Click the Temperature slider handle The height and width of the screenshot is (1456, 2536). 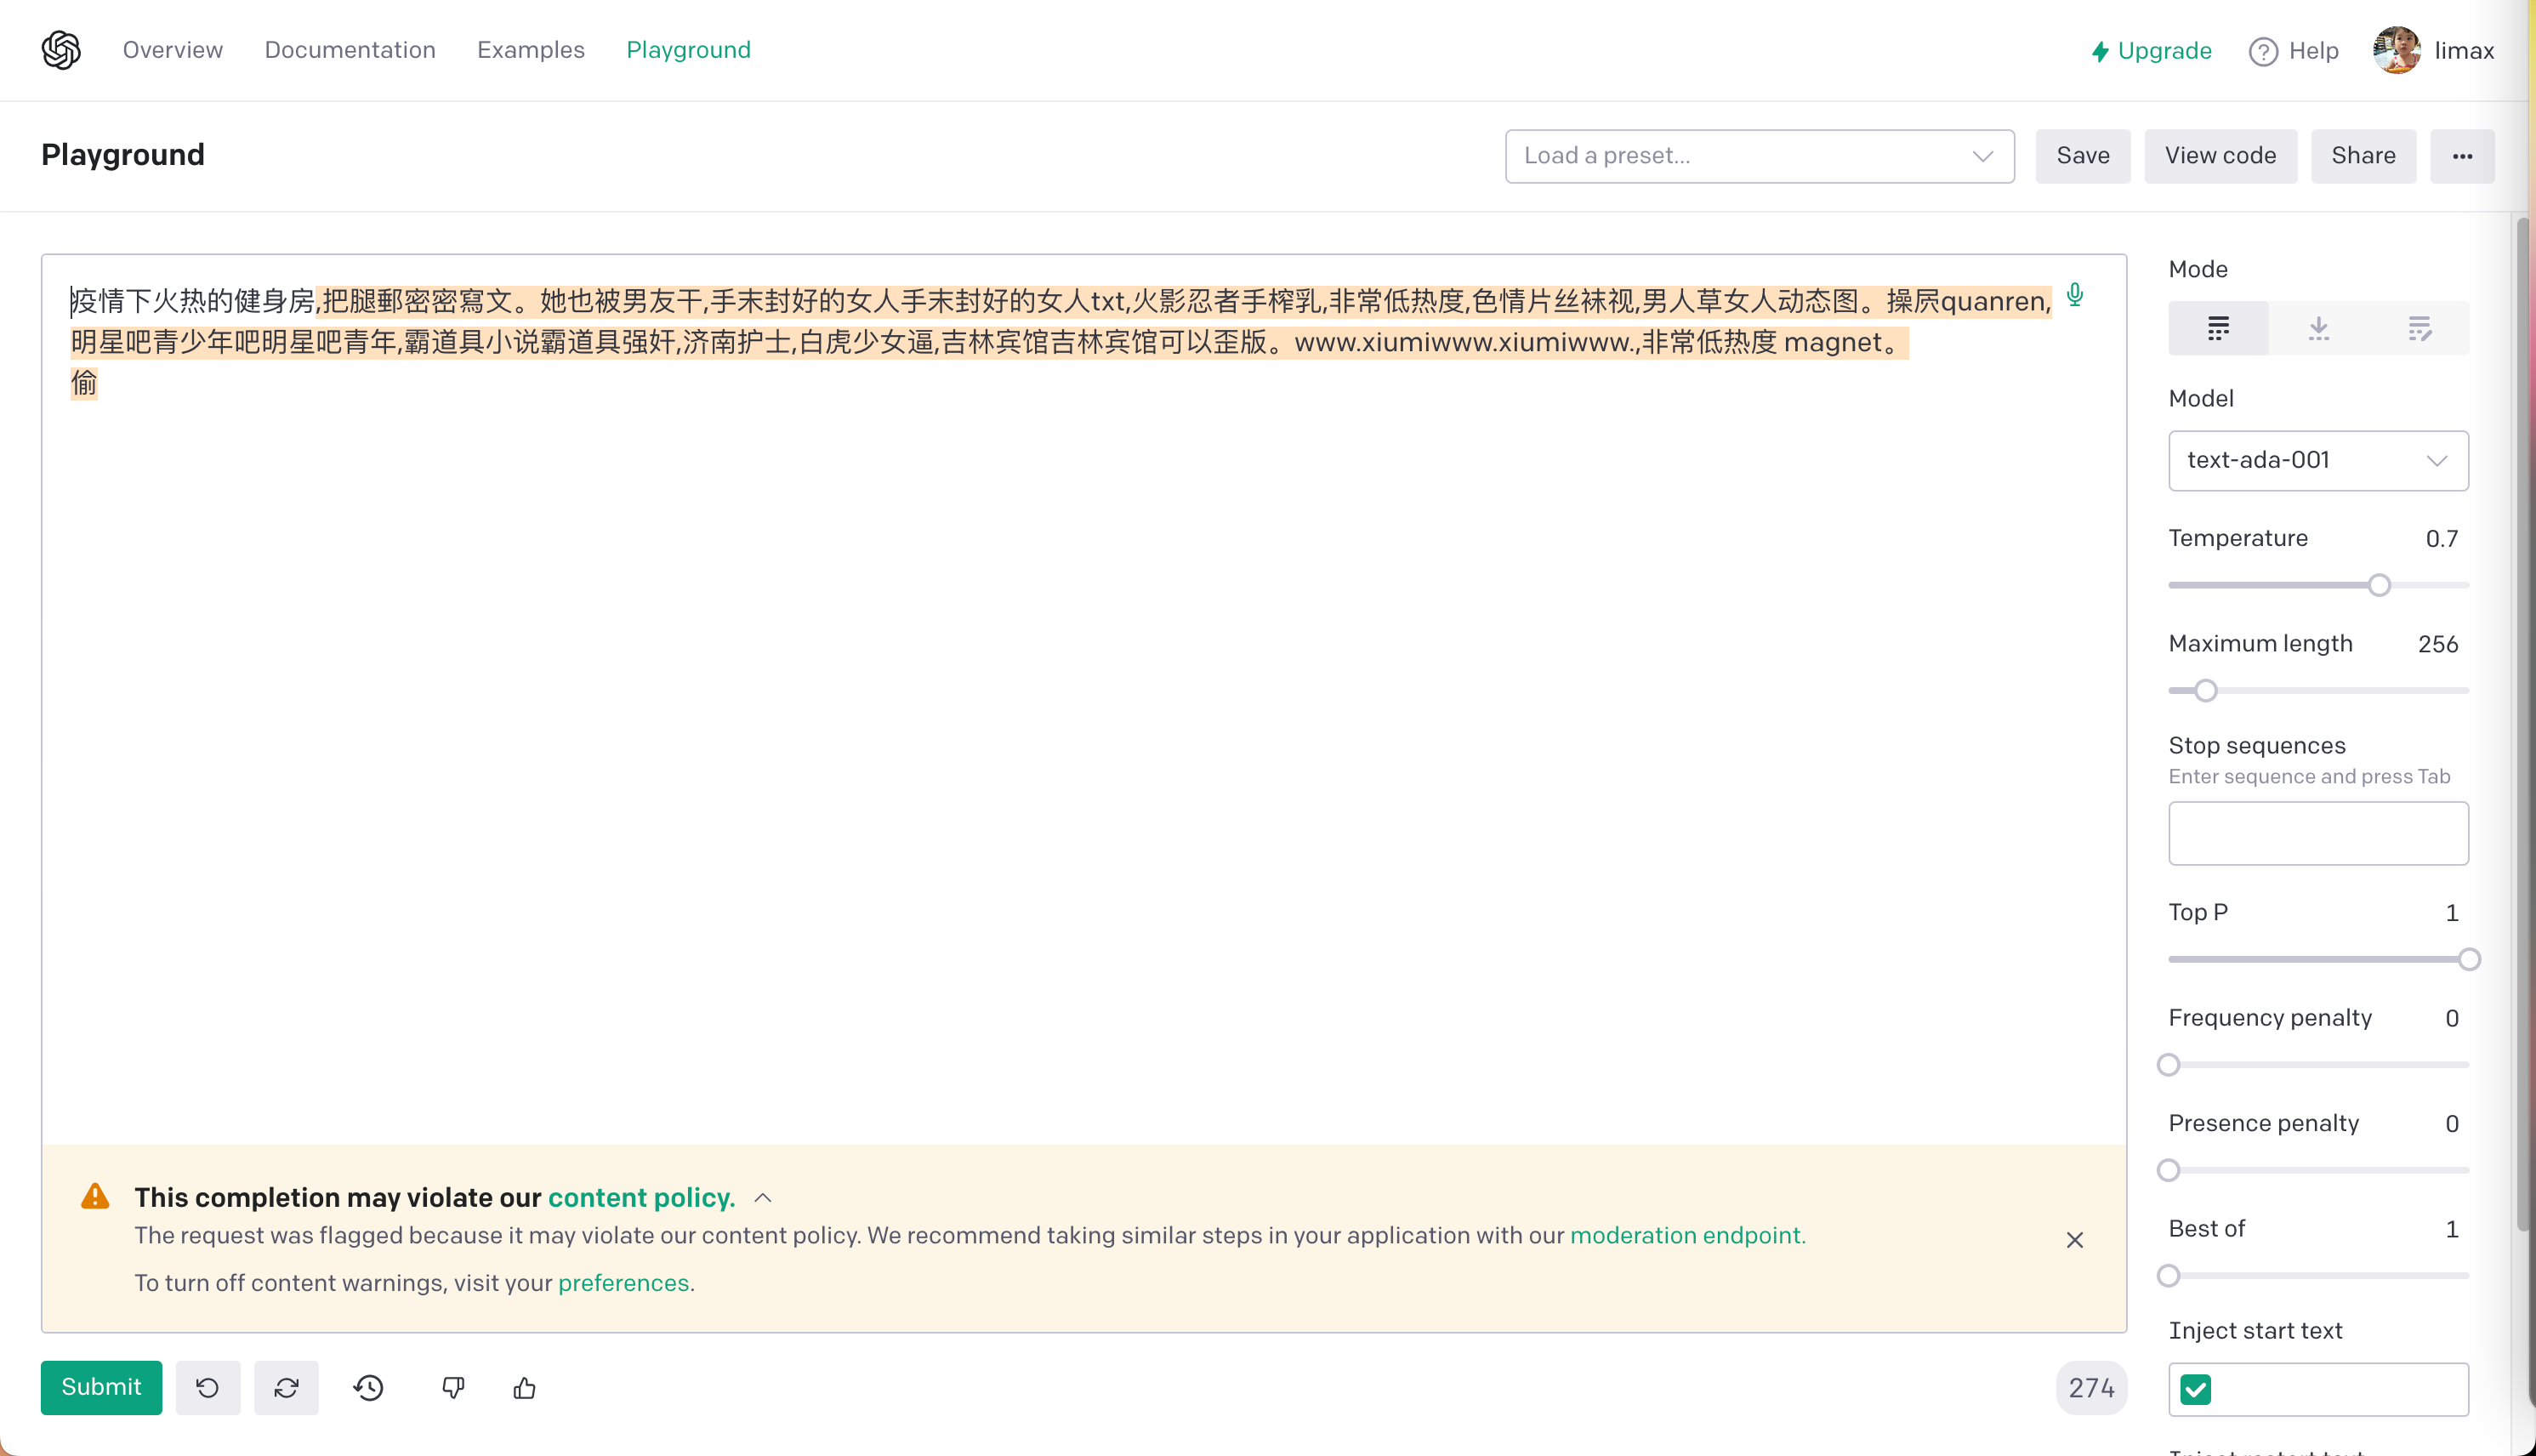(x=2379, y=585)
